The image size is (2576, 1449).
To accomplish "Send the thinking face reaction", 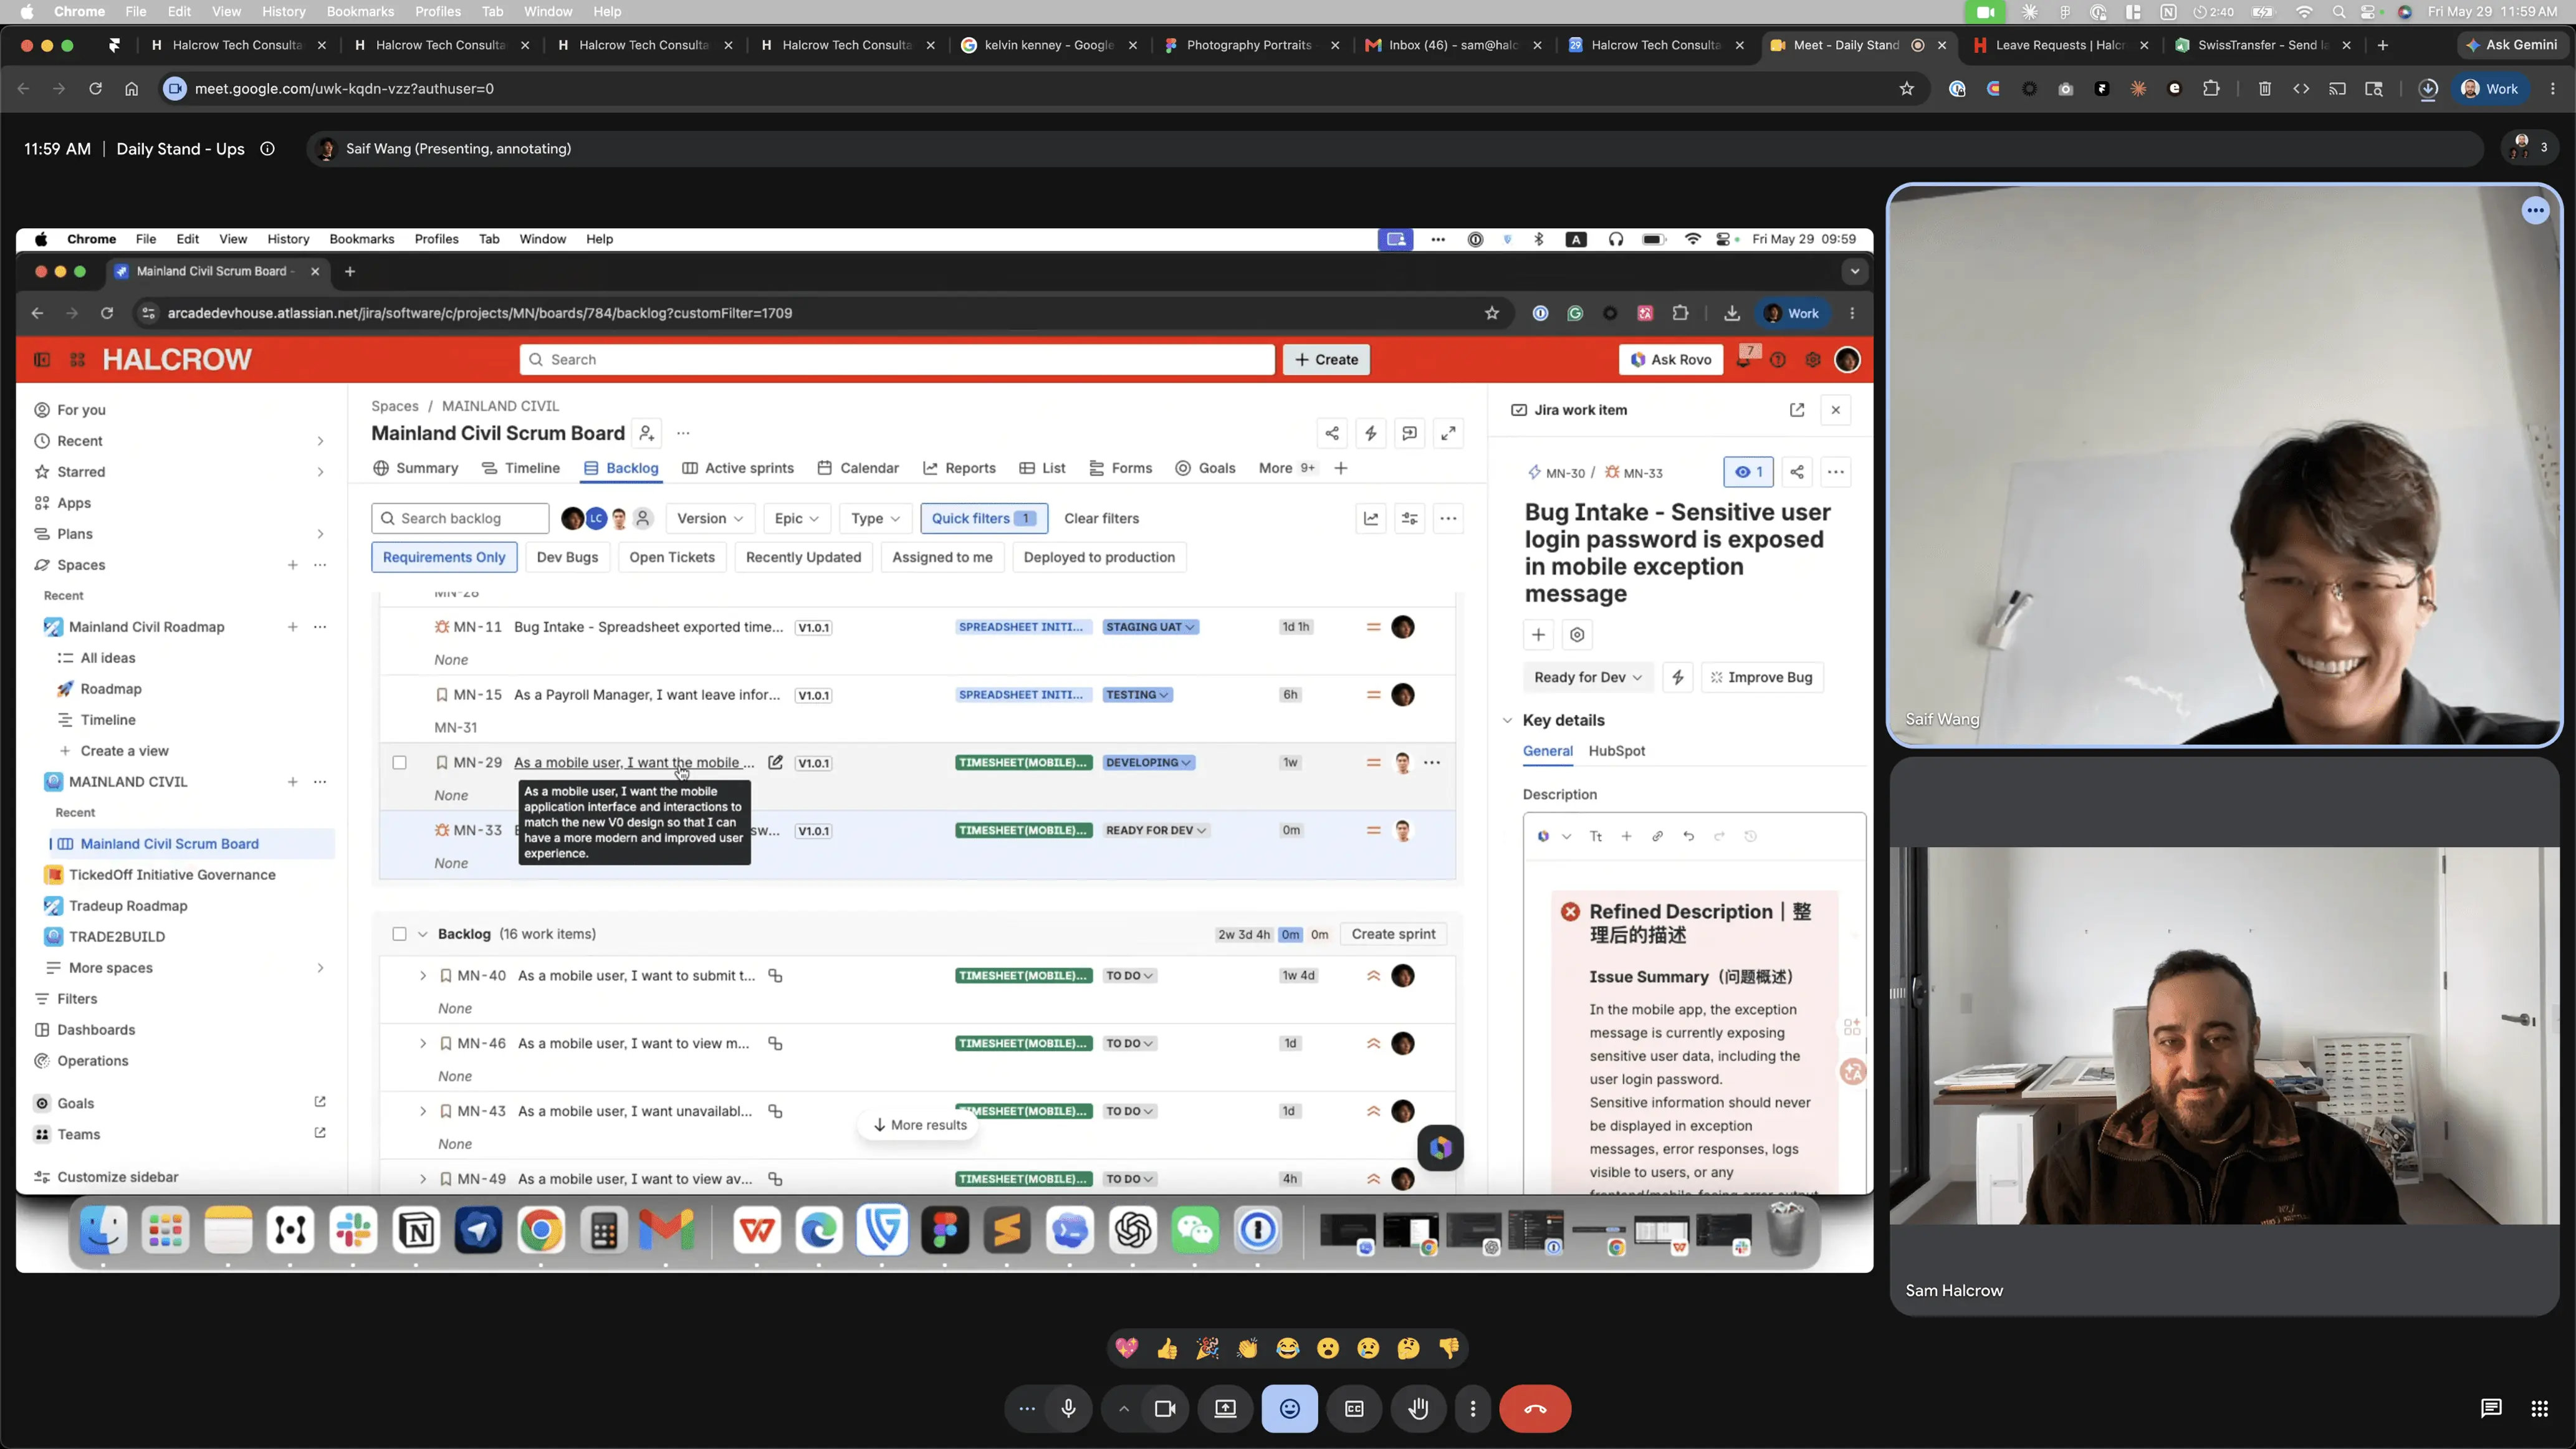I will click(1408, 1348).
